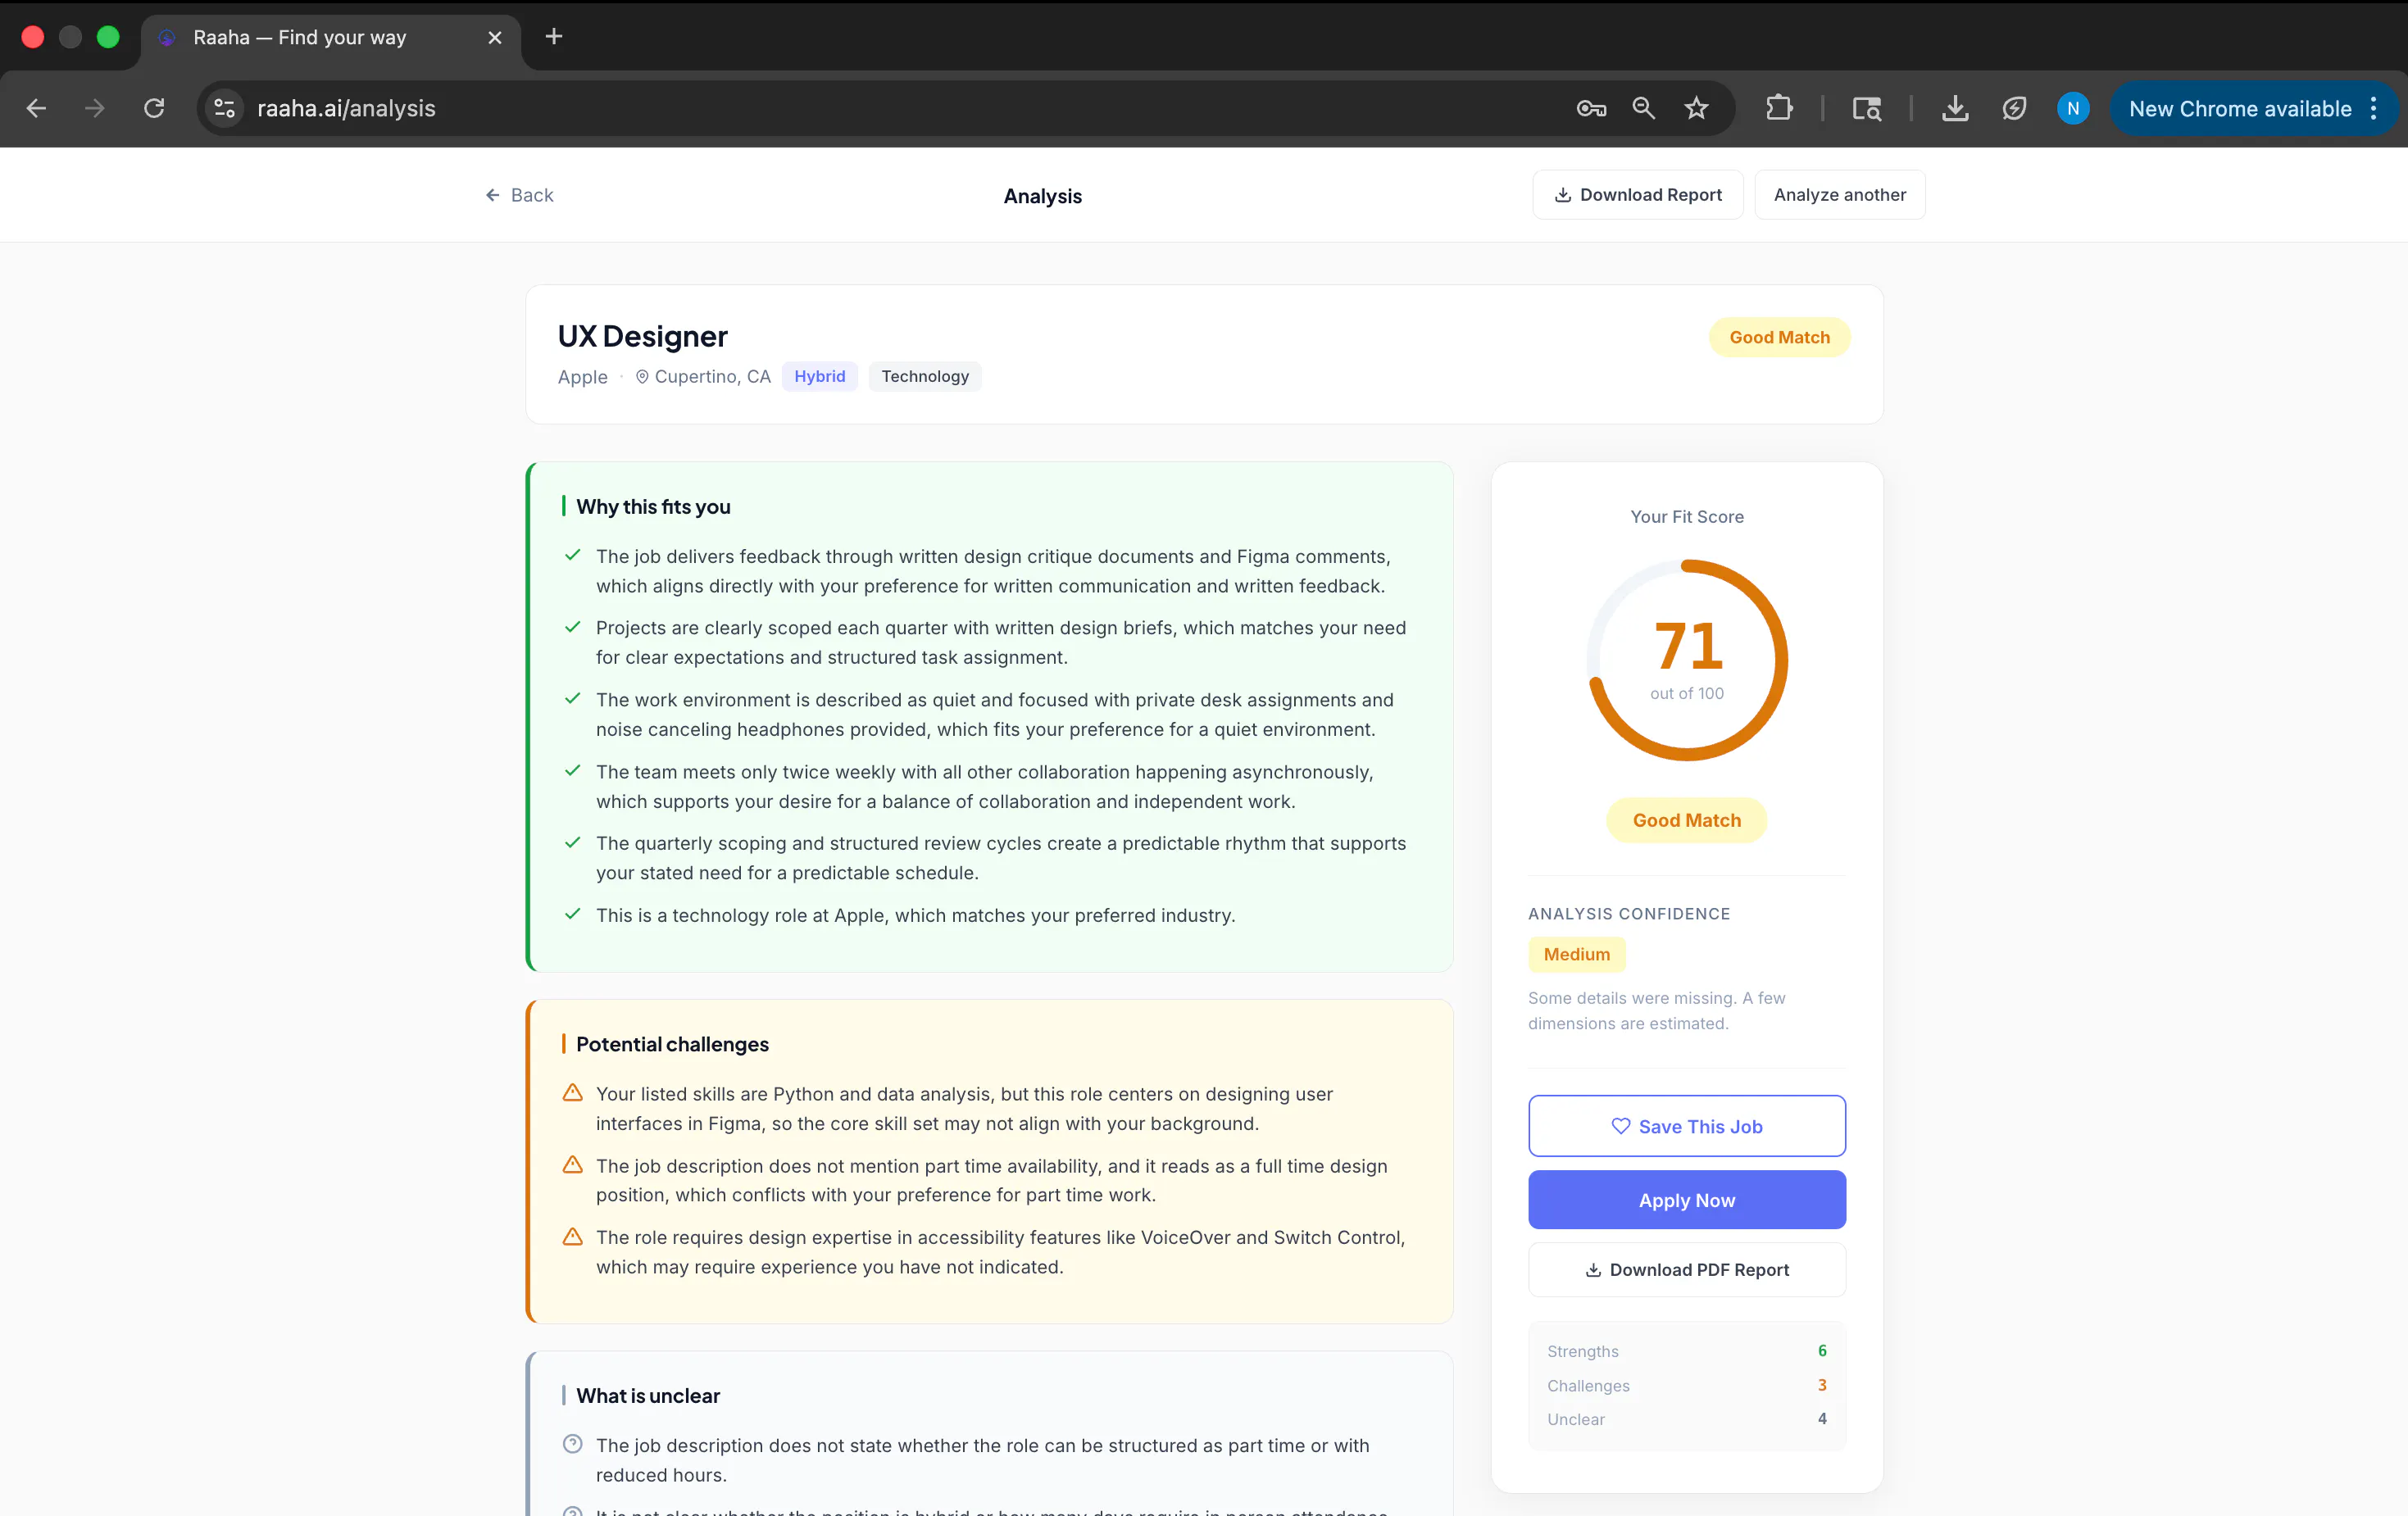Click checkmark beside quiet work environment item
Screen dimensions: 2408x1516
(x=573, y=699)
